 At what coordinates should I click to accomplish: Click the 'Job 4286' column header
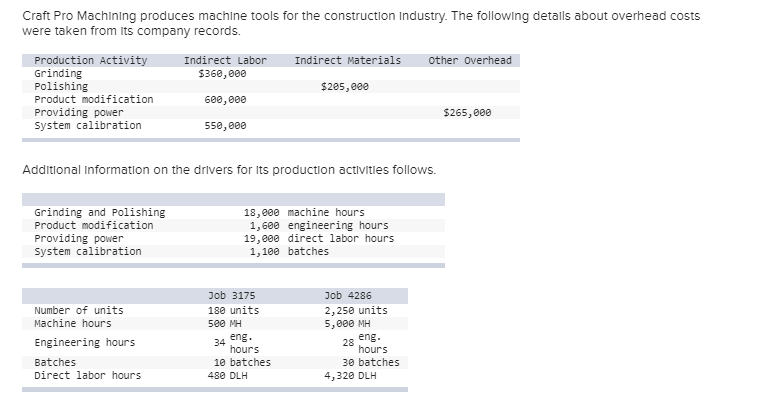point(348,295)
